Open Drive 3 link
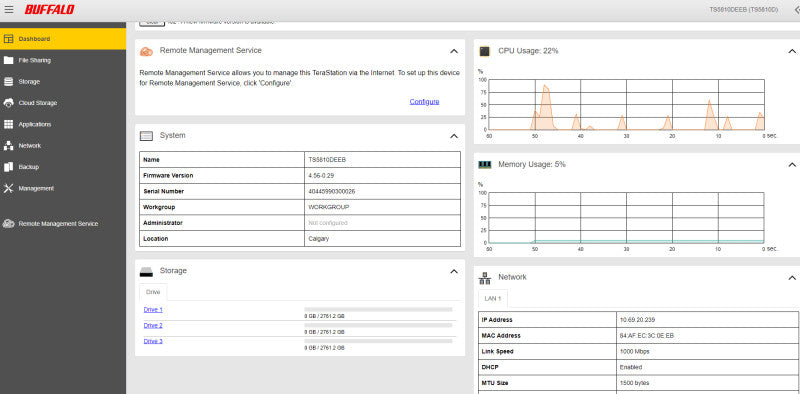The width and height of the screenshot is (800, 394). click(x=153, y=341)
